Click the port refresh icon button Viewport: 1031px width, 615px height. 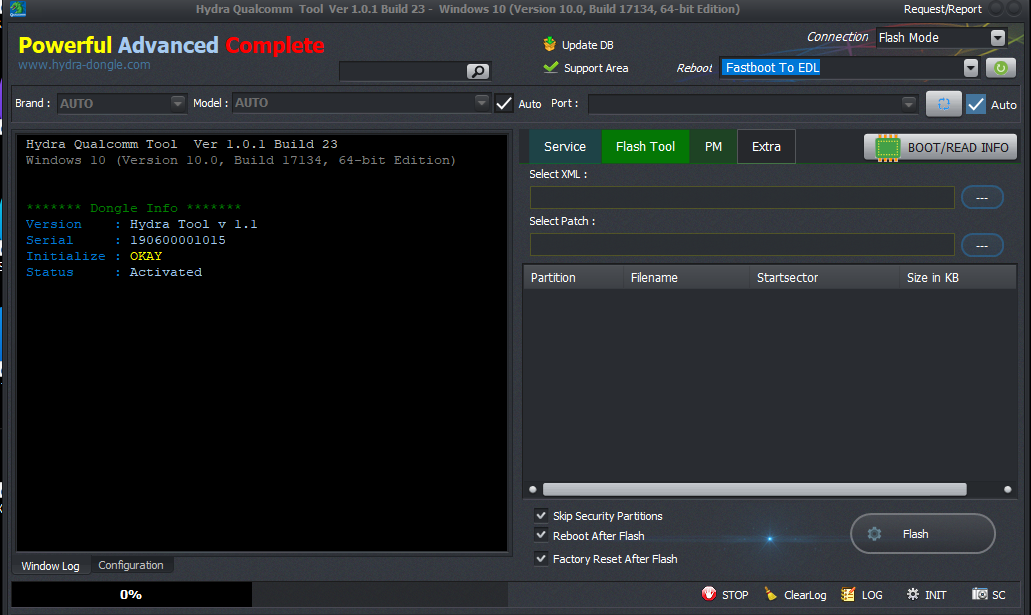(x=944, y=104)
